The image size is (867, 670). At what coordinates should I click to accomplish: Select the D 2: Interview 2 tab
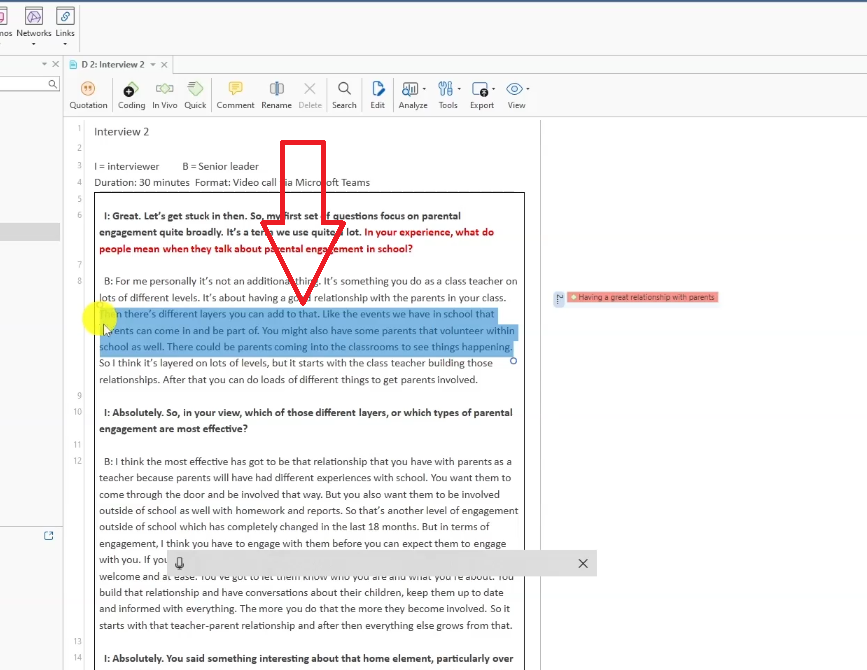(x=112, y=64)
